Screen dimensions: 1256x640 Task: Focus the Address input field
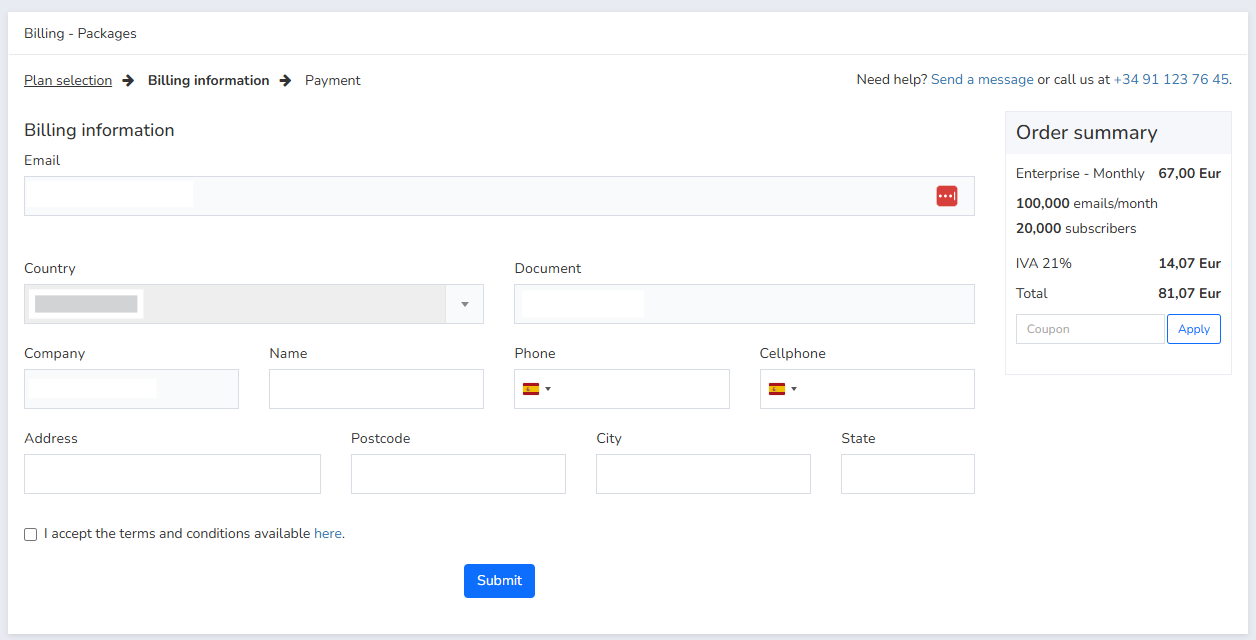pyautogui.click(x=172, y=474)
